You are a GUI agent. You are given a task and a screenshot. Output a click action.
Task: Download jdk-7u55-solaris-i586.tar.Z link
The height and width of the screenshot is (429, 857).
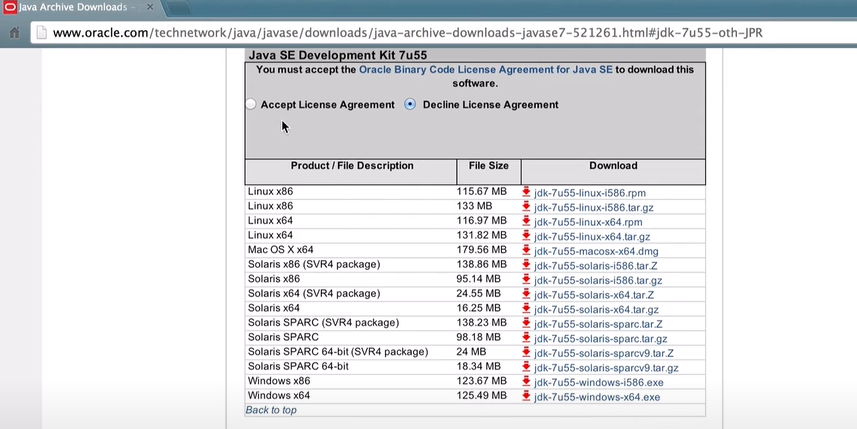coord(596,266)
